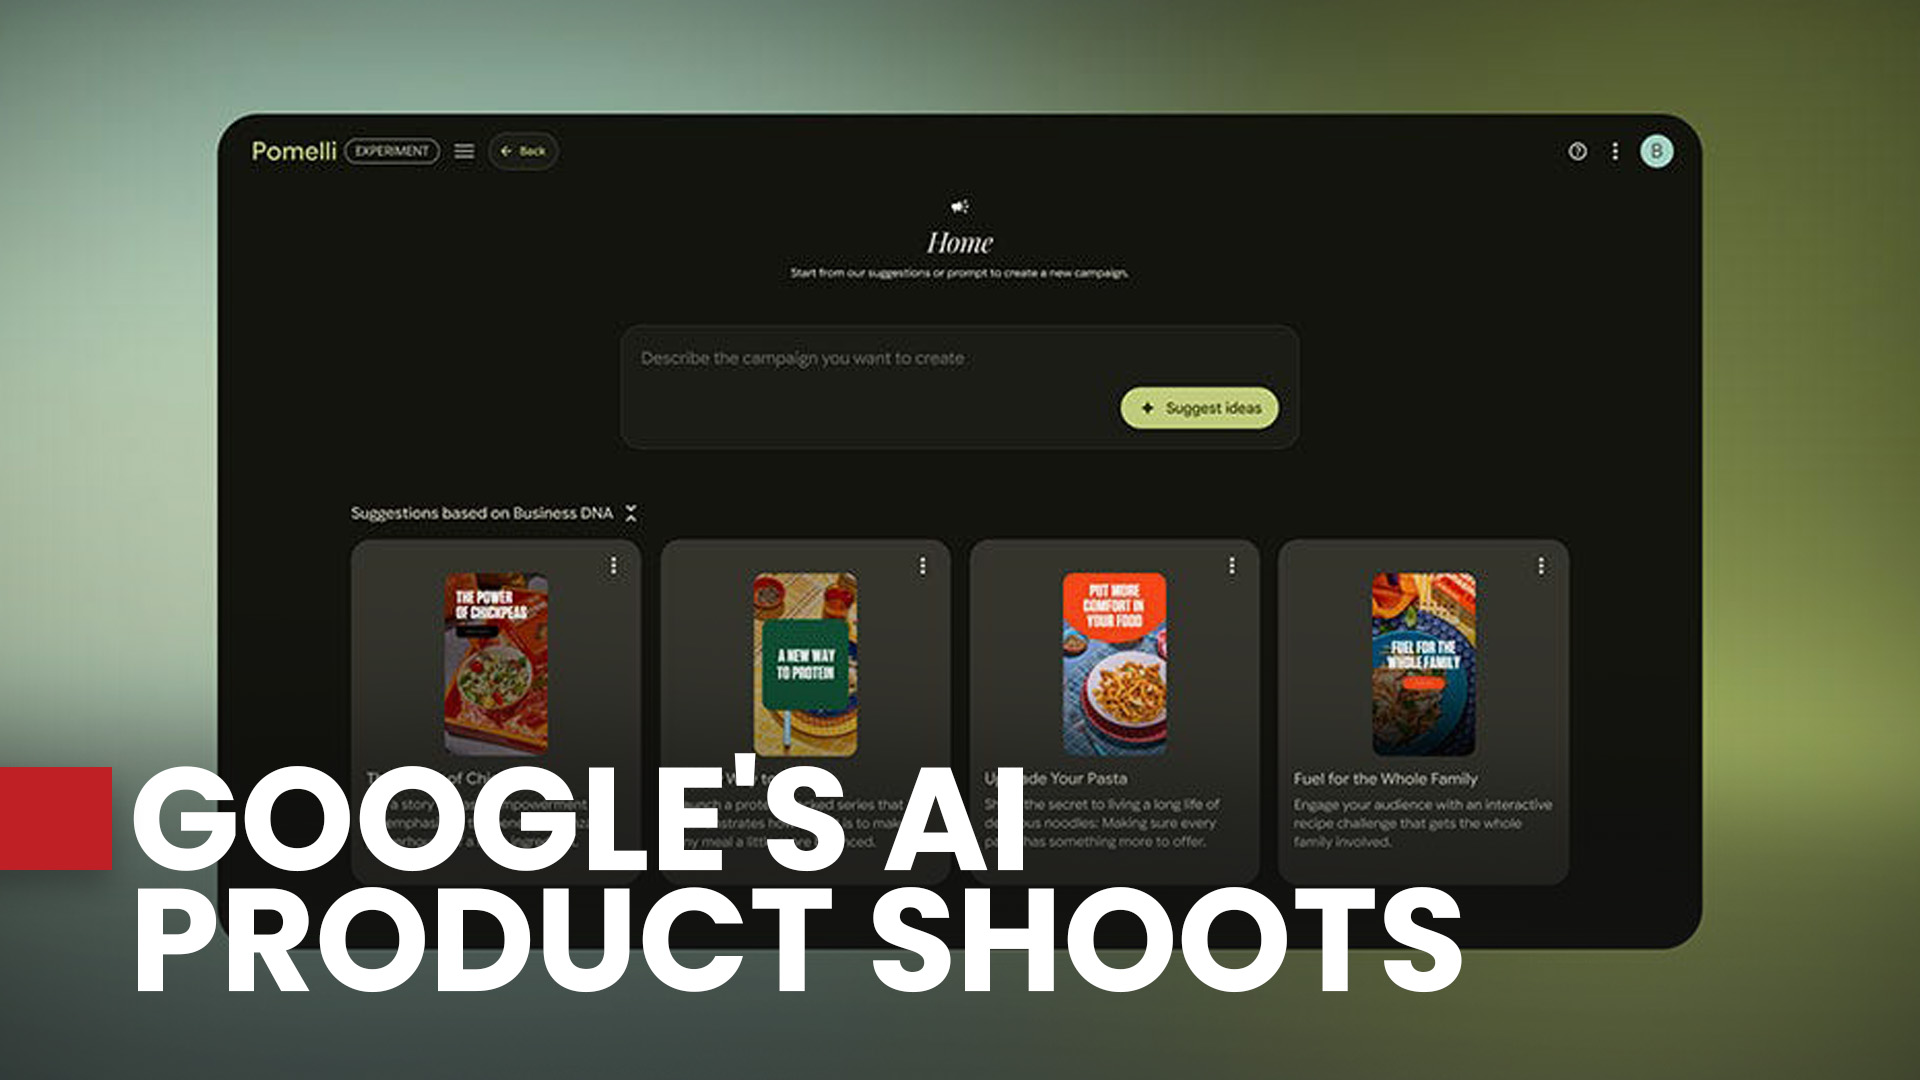The width and height of the screenshot is (1920, 1080).
Task: Click the help question mark icon
Action: click(1577, 151)
